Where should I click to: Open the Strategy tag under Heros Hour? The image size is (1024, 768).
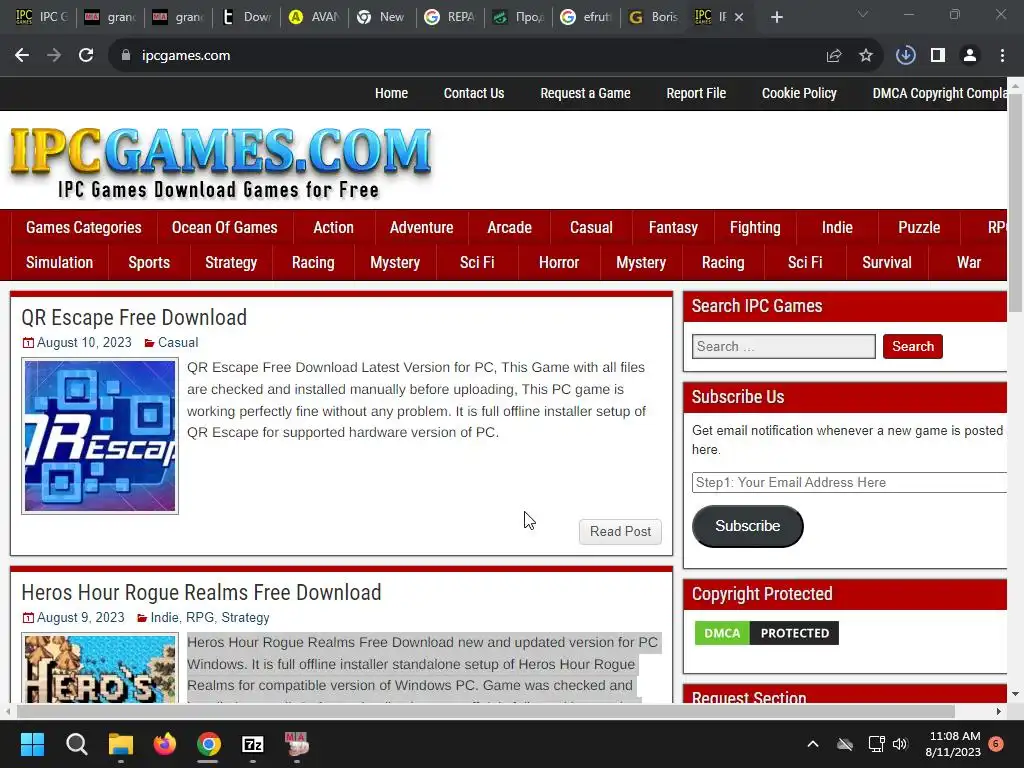tap(245, 618)
